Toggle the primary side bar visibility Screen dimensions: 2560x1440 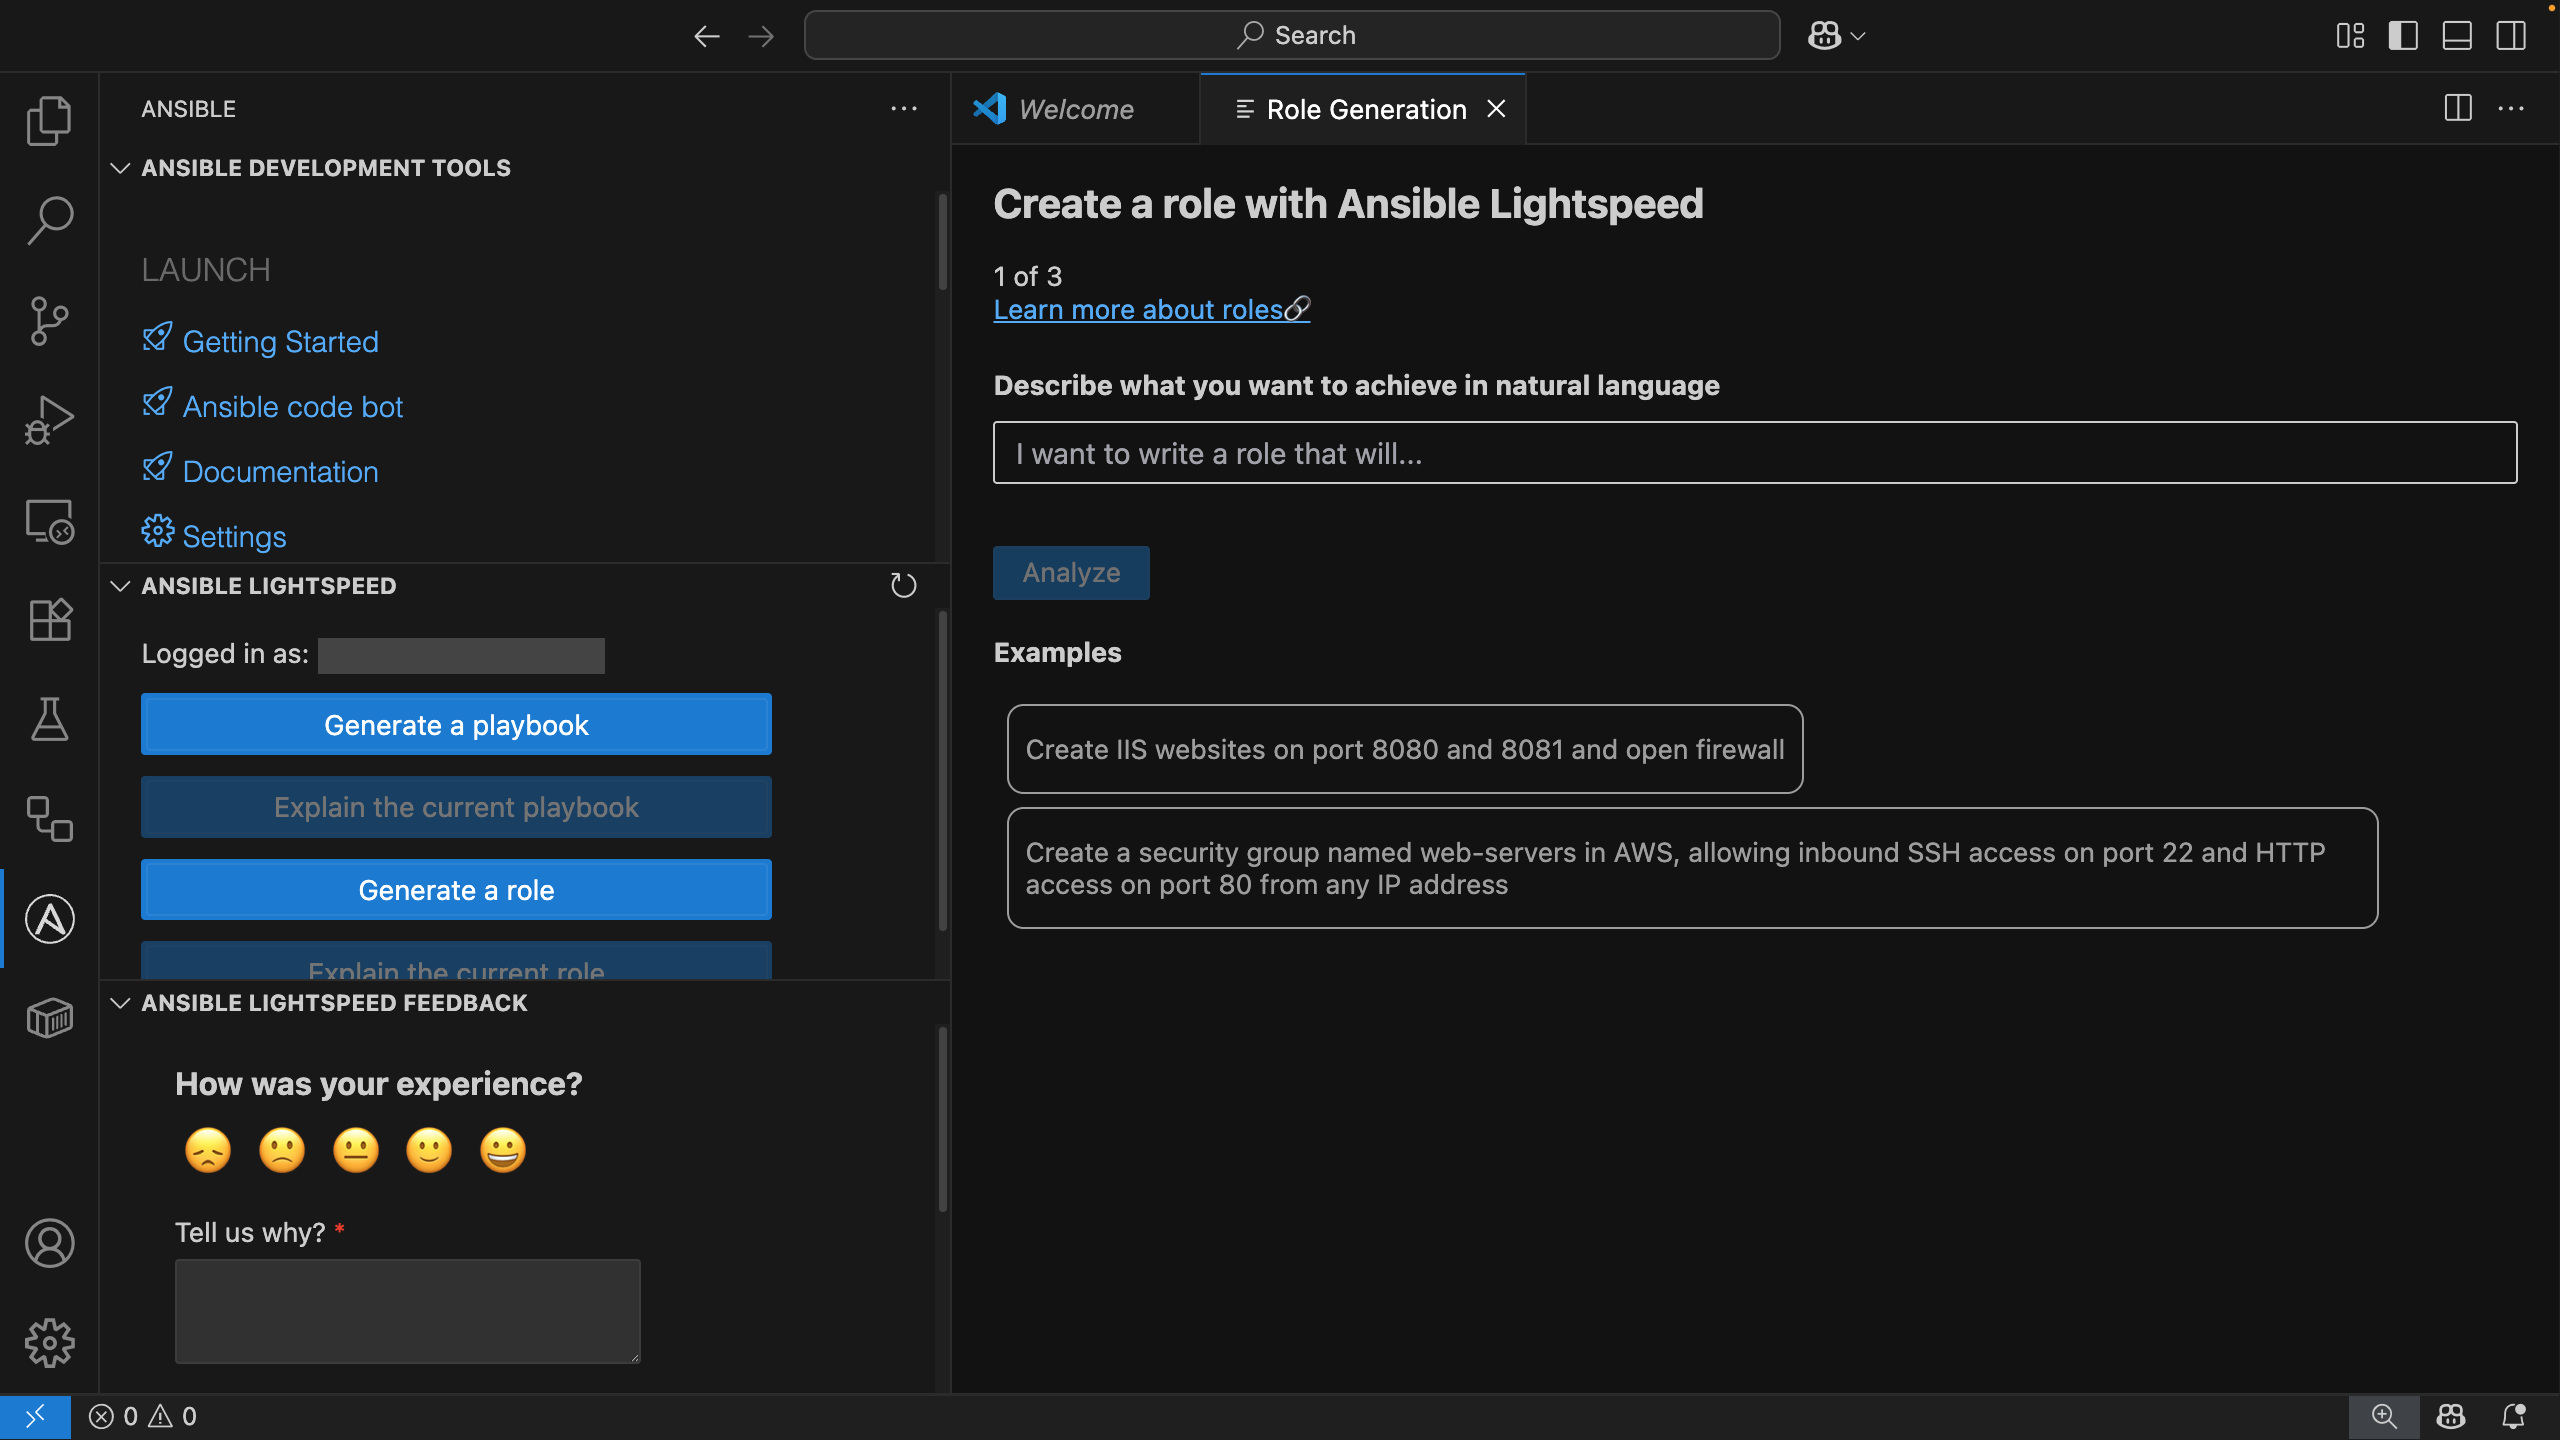(x=2403, y=35)
